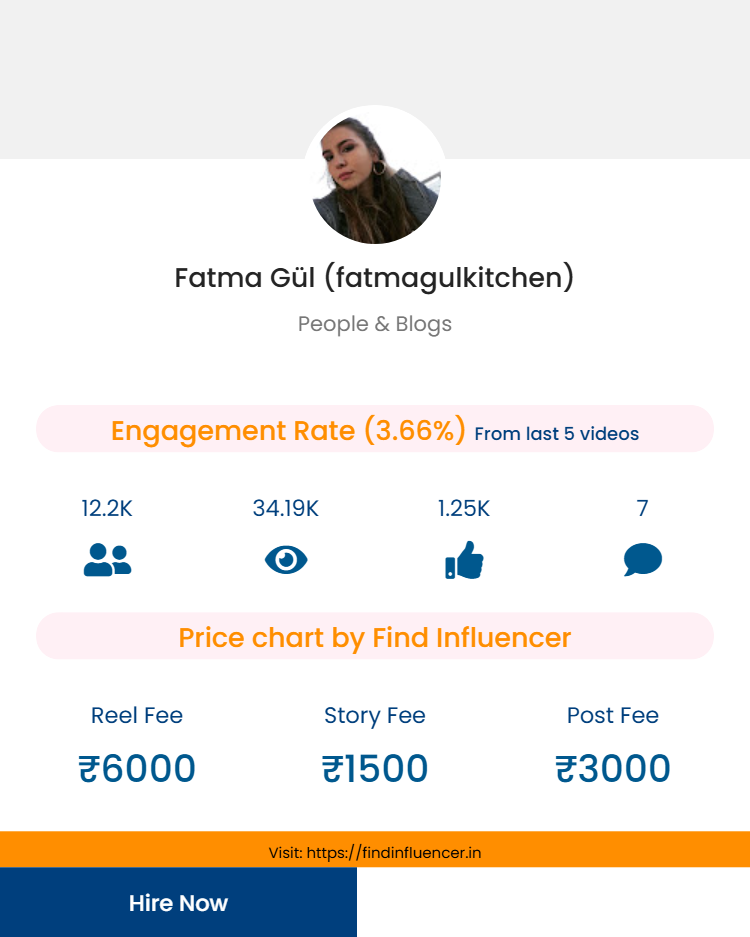Click the ₹1500 story price
Image resolution: width=750 pixels, height=937 pixels.
click(375, 769)
